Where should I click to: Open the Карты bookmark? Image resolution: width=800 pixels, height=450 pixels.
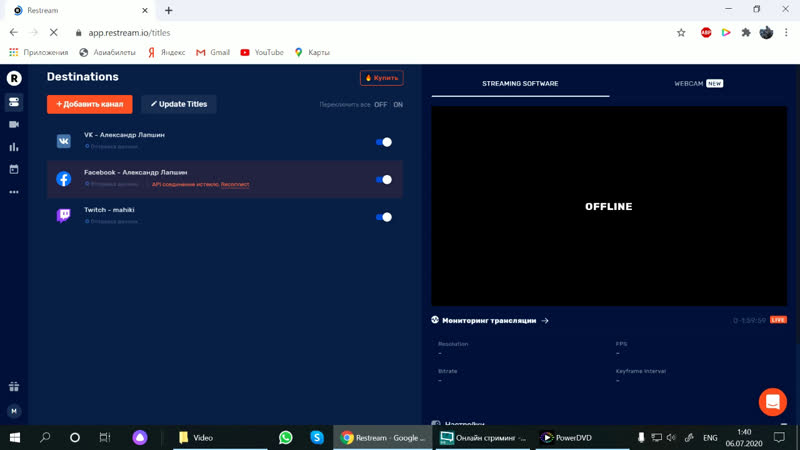312,52
